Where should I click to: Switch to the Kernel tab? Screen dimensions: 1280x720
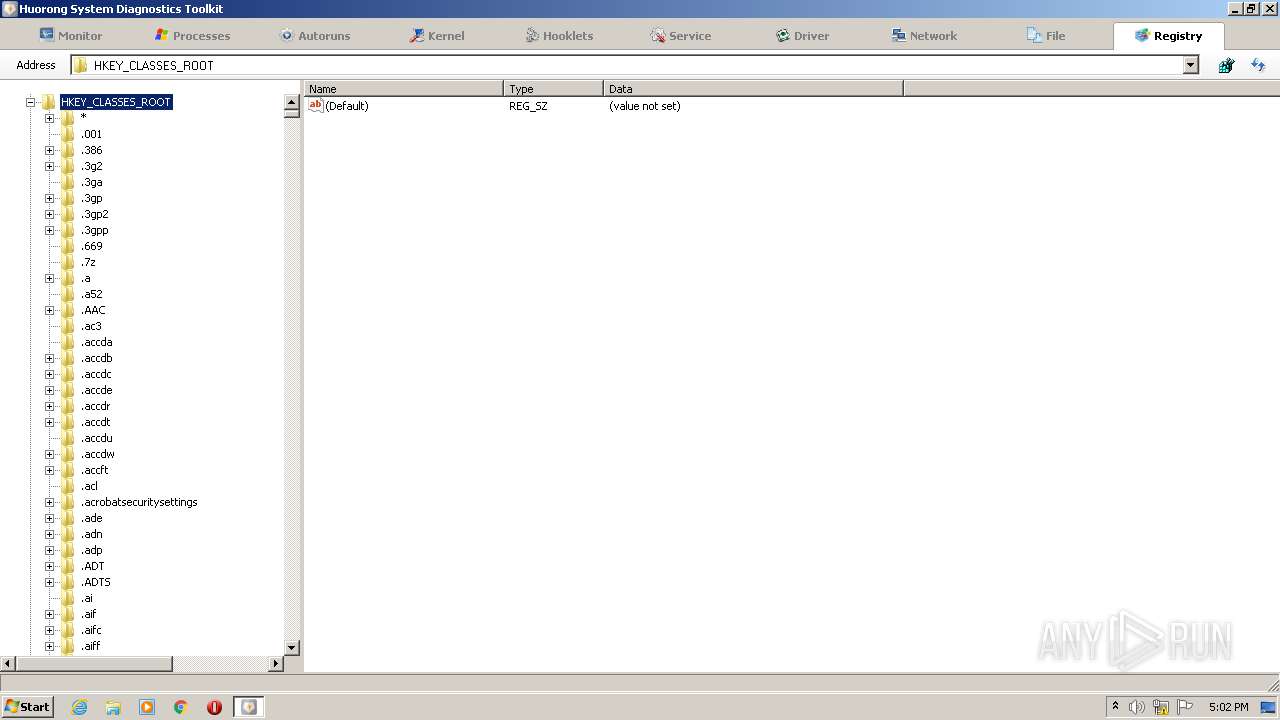pyautogui.click(x=436, y=35)
